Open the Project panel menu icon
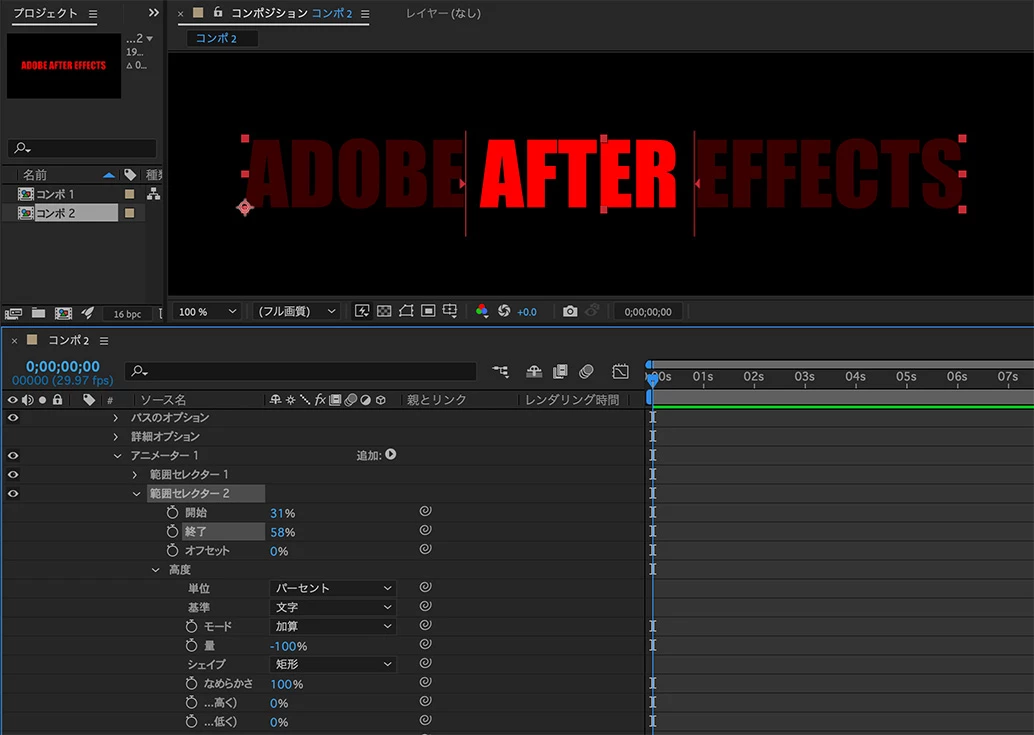The image size is (1034, 735). click(93, 14)
